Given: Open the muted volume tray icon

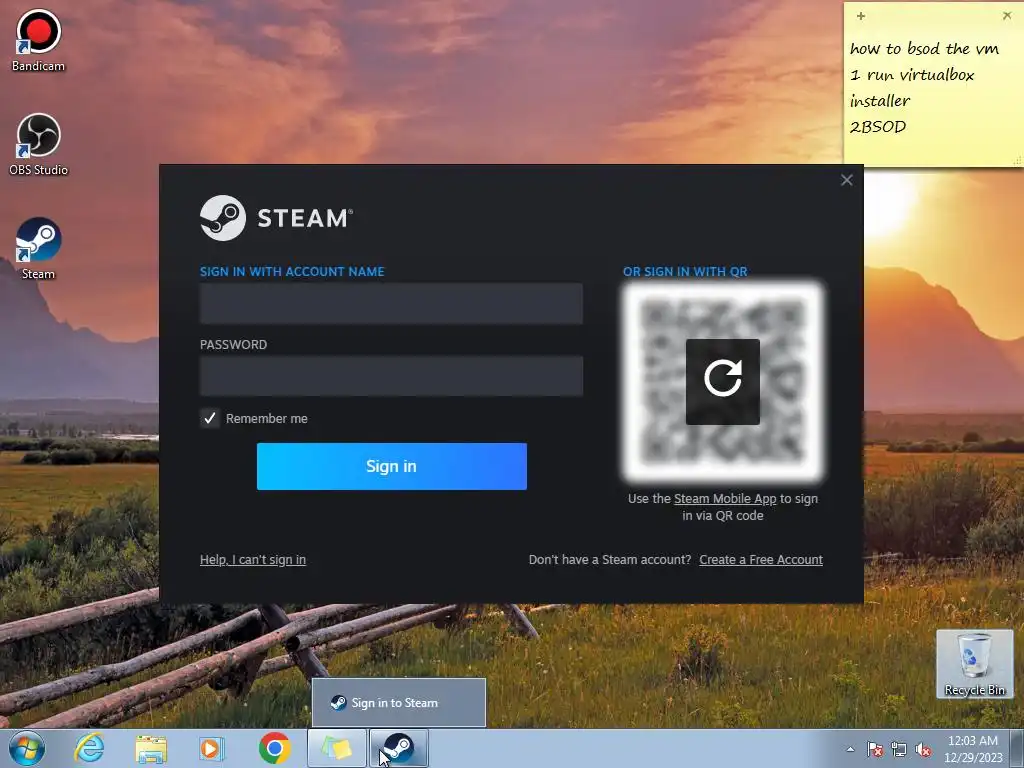Looking at the screenshot, I should tap(923, 750).
